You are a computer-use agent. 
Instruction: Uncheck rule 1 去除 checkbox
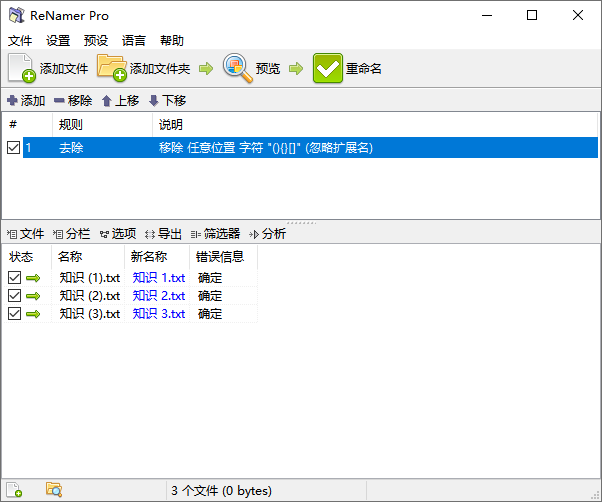[x=14, y=147]
